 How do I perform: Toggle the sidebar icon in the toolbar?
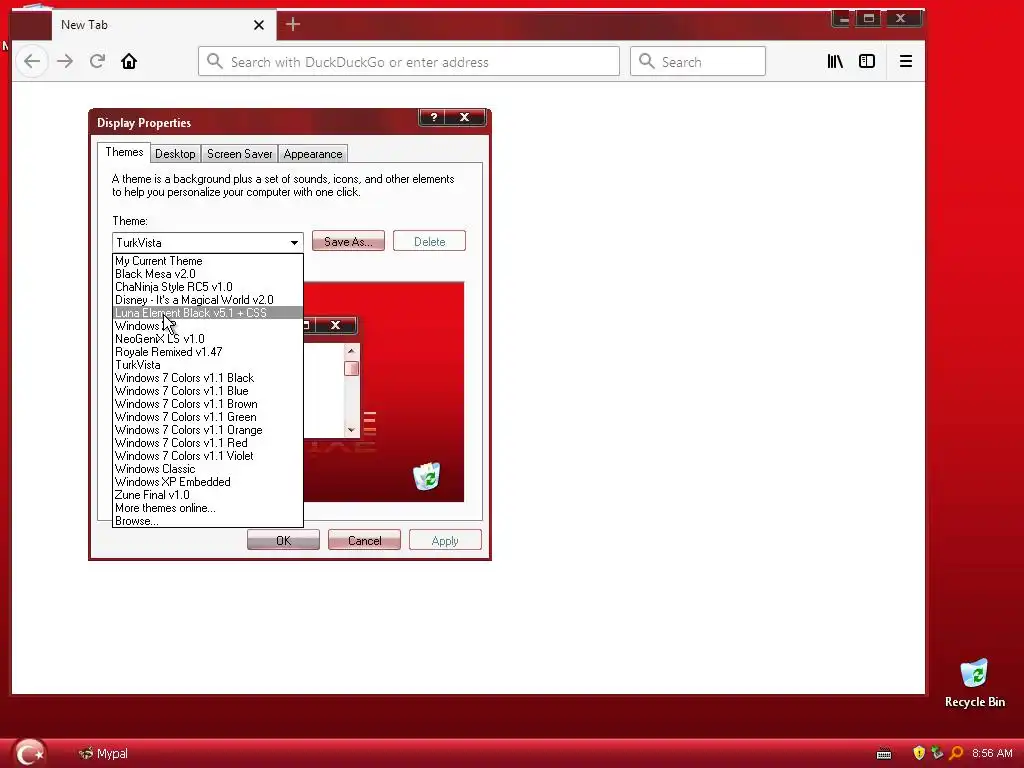click(x=867, y=61)
